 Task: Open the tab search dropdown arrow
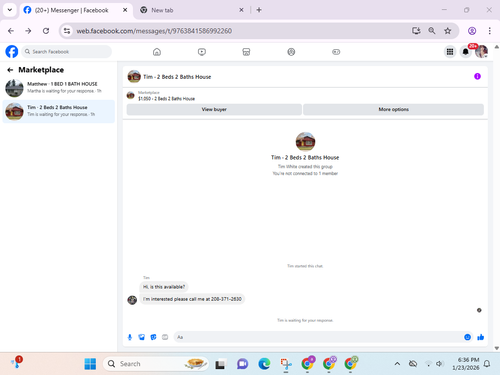10,10
